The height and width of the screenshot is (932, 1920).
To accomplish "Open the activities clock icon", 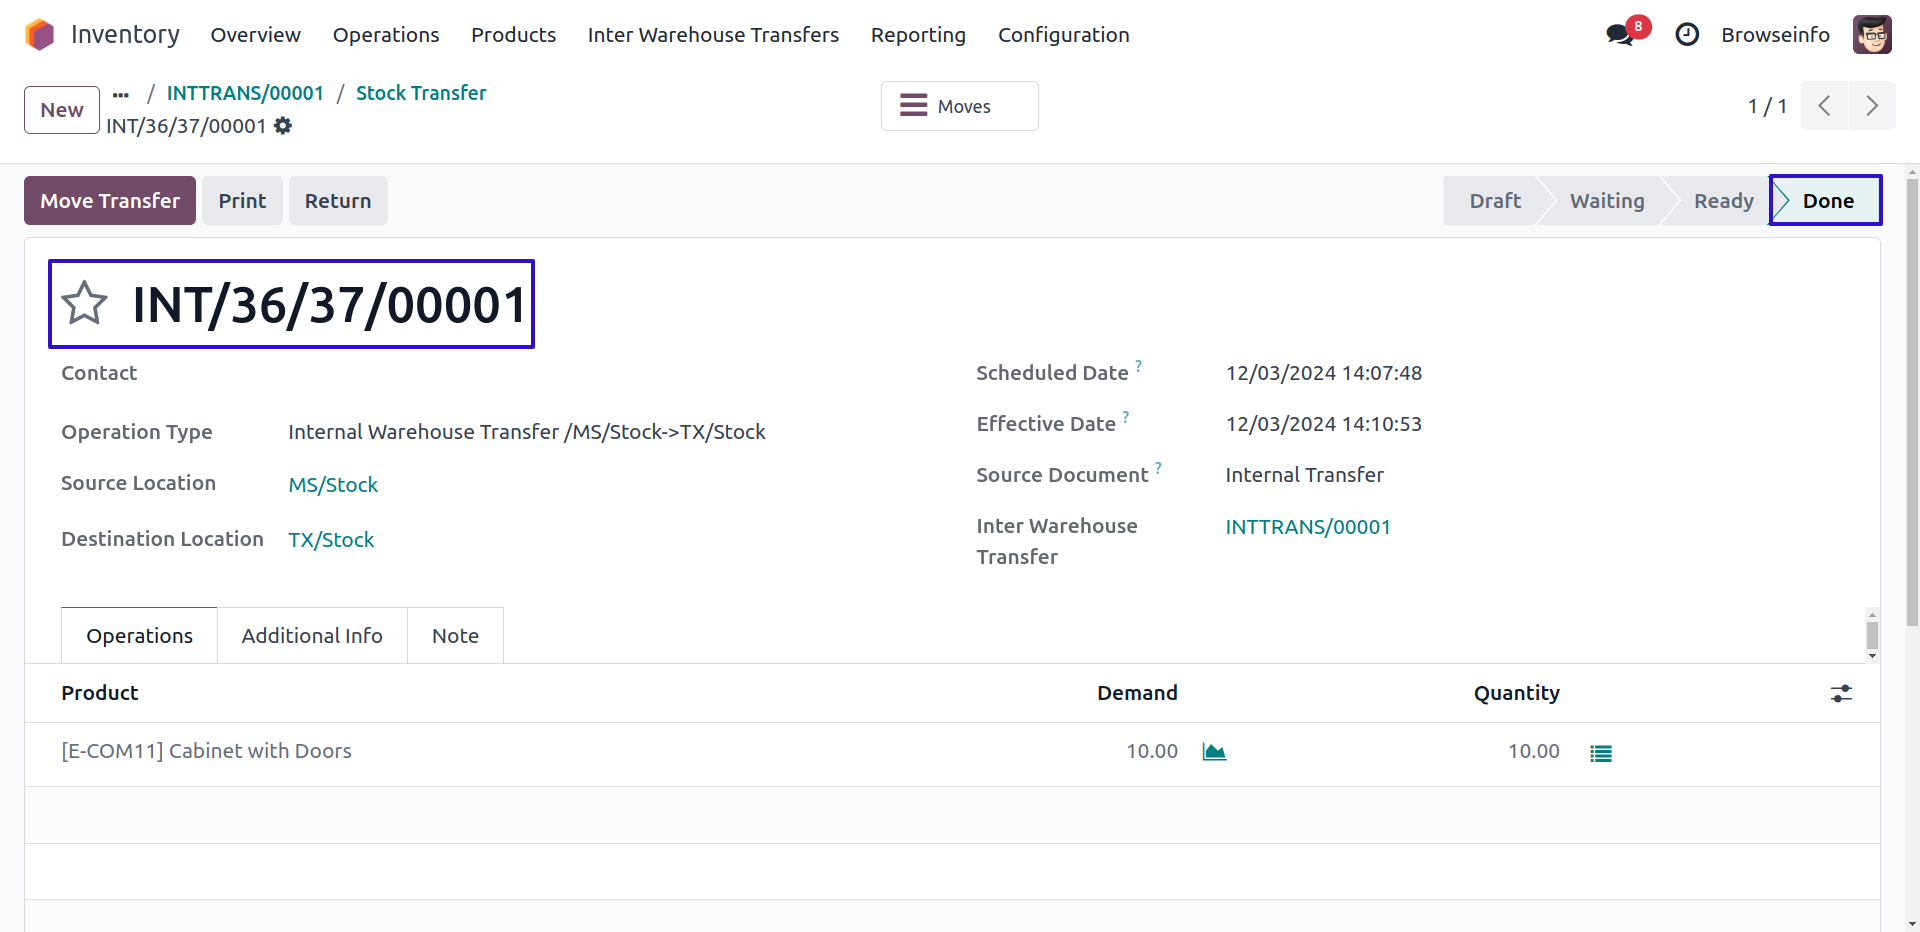I will click(x=1687, y=35).
